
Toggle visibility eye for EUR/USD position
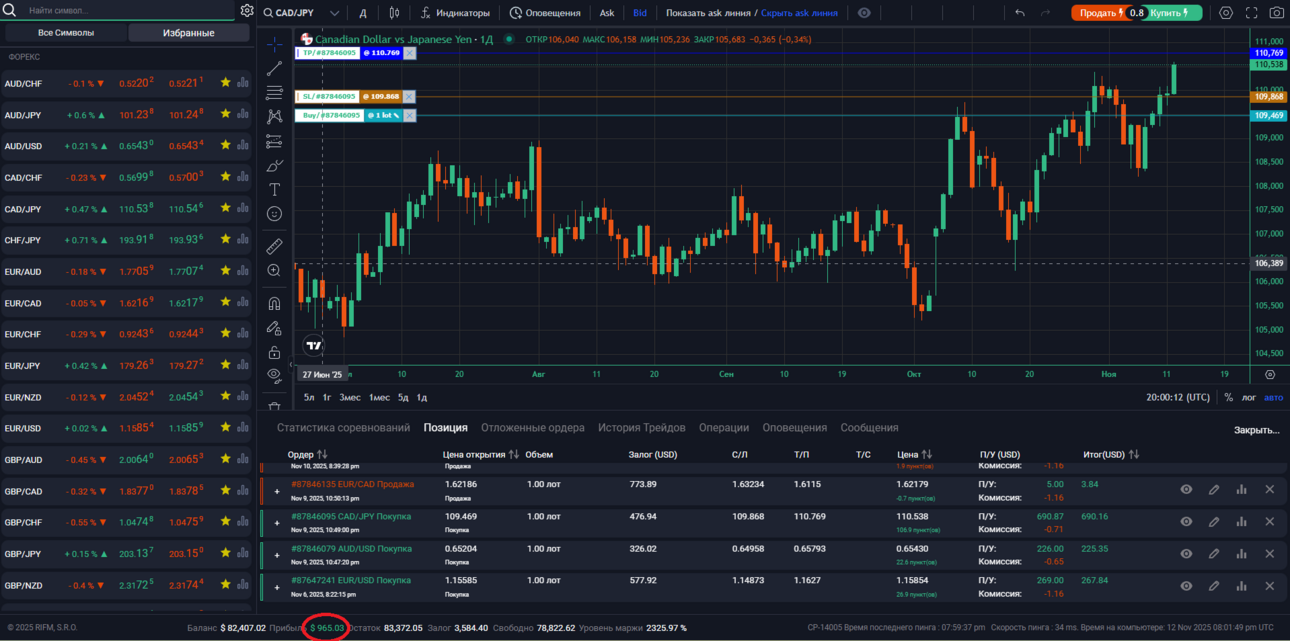[1186, 586]
